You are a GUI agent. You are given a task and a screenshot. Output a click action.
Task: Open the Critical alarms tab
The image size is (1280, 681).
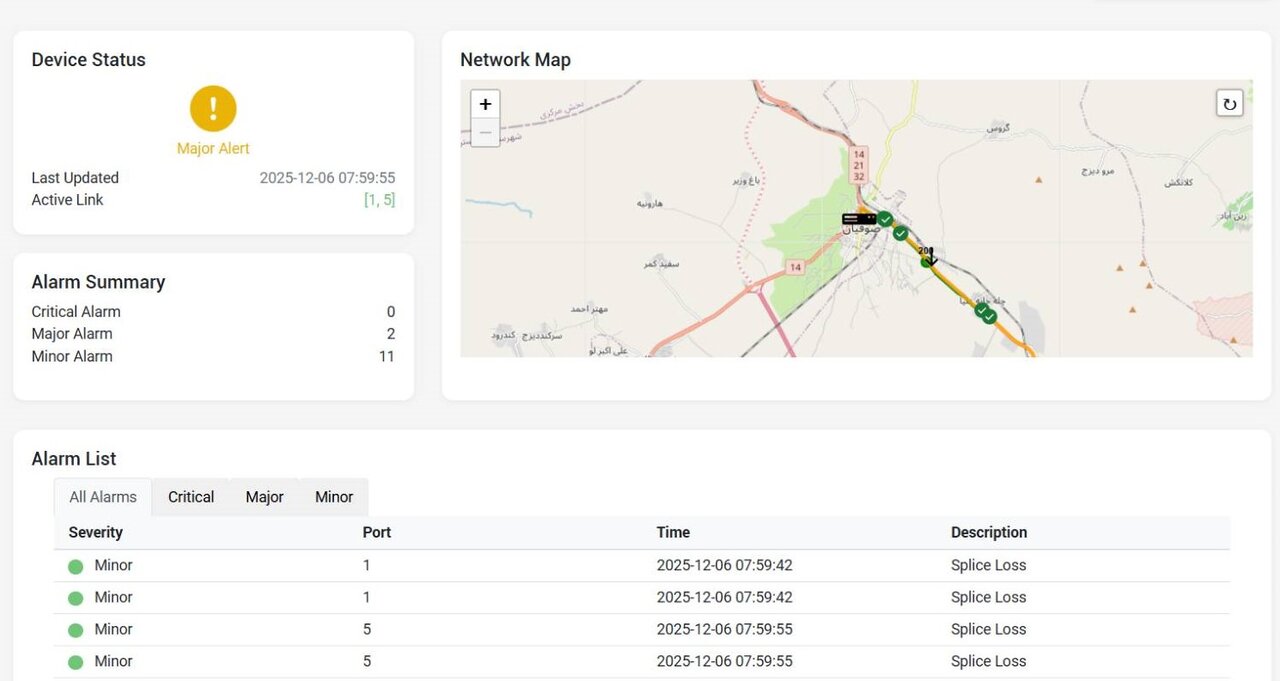pyautogui.click(x=191, y=497)
